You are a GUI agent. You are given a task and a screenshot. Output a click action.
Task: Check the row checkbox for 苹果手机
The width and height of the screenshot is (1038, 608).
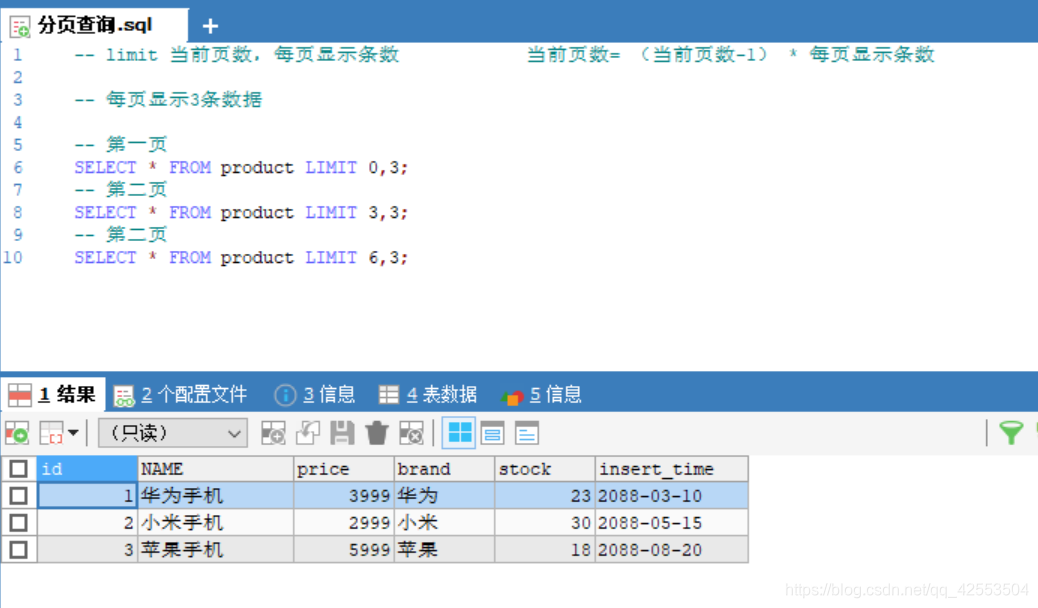click(x=19, y=550)
